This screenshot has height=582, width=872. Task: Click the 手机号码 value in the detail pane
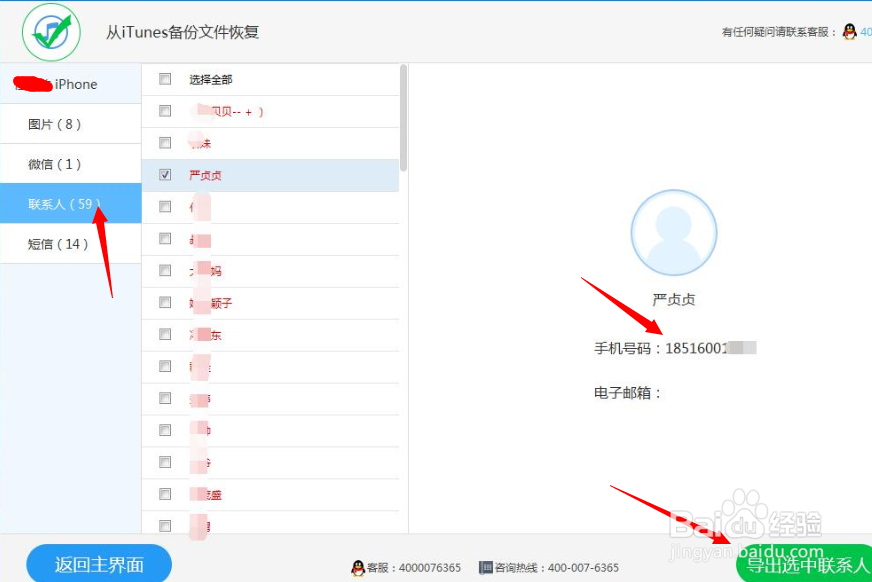711,349
